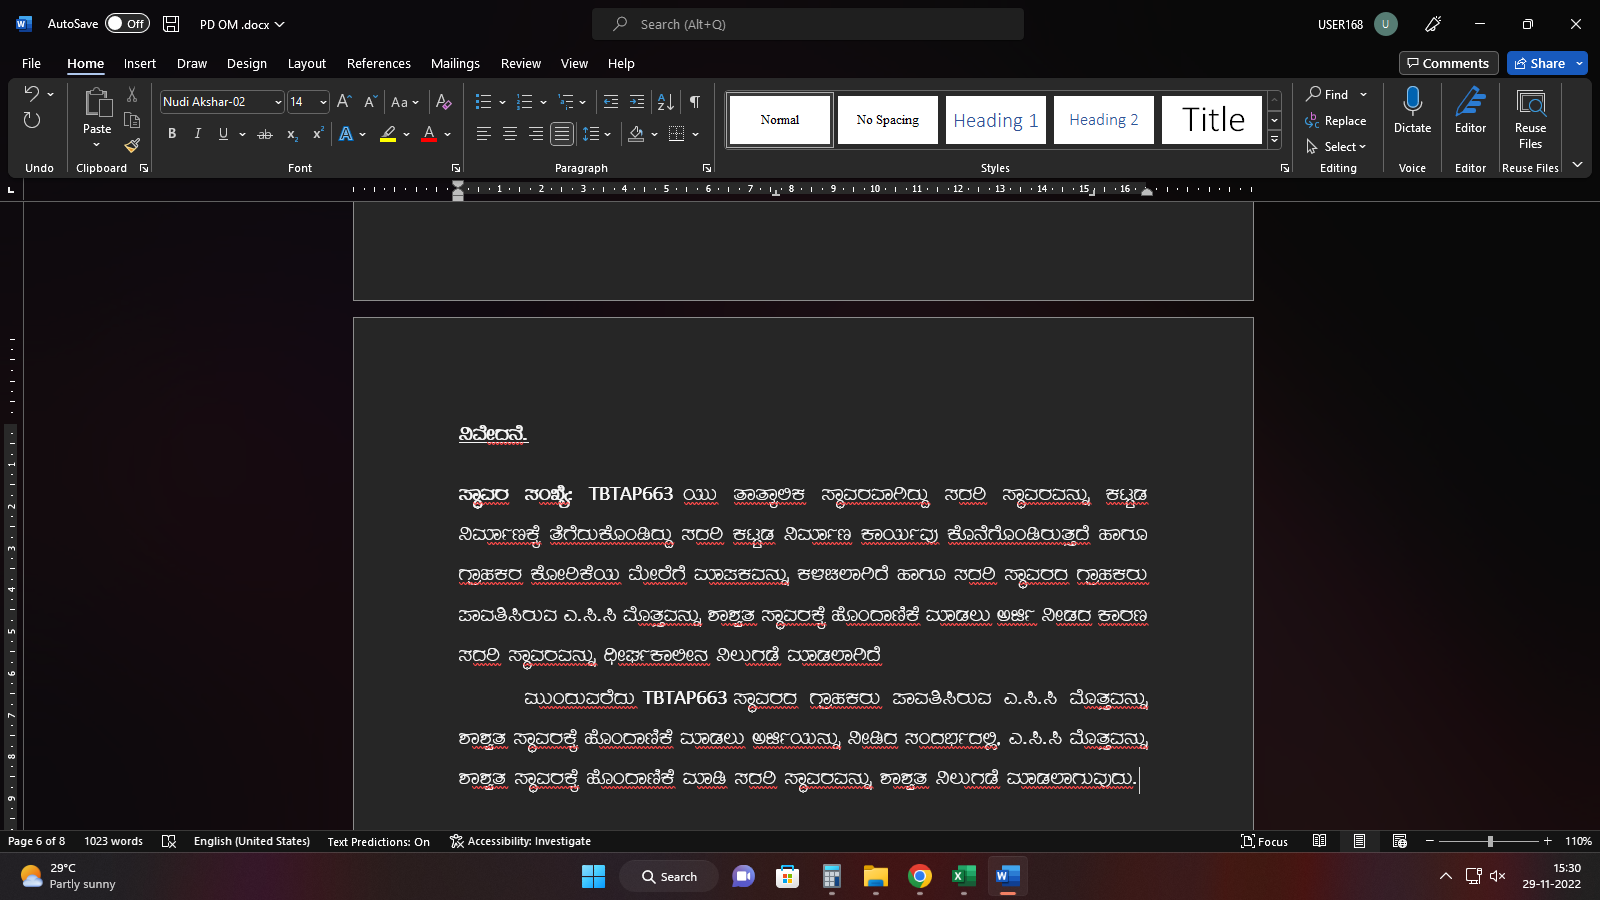Open the document name dropdown
Viewport: 1600px width, 900px height.
click(279, 24)
